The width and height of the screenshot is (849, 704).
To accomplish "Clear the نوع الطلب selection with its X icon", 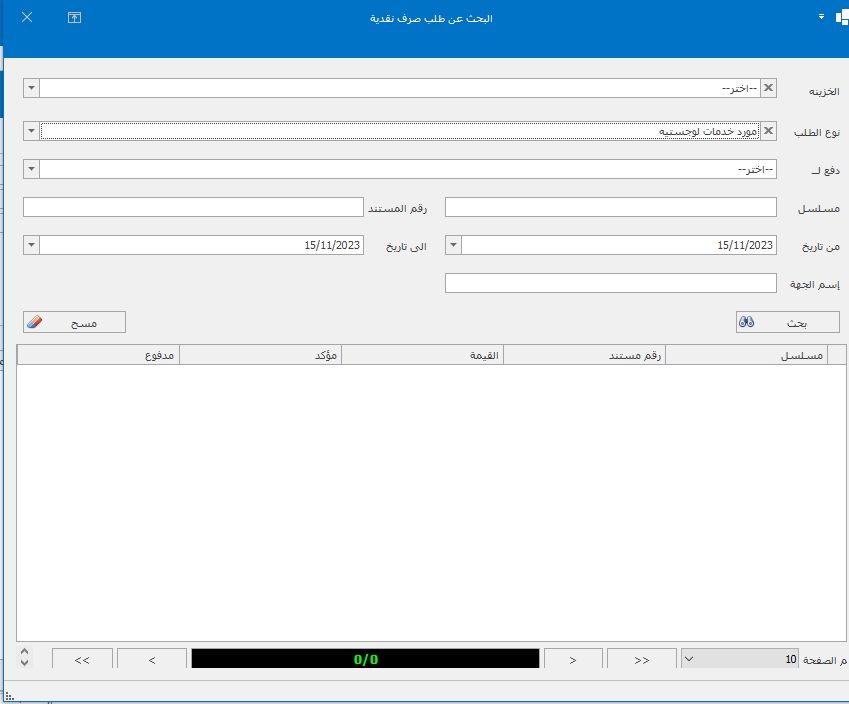I will click(768, 131).
